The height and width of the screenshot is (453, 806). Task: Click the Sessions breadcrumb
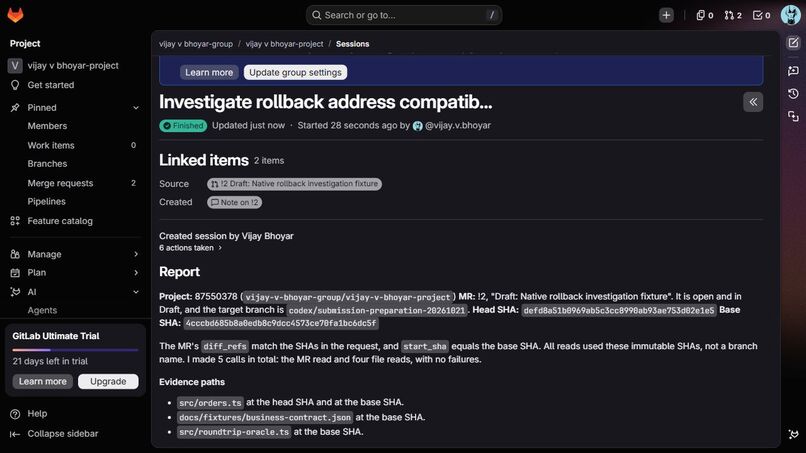(x=353, y=44)
